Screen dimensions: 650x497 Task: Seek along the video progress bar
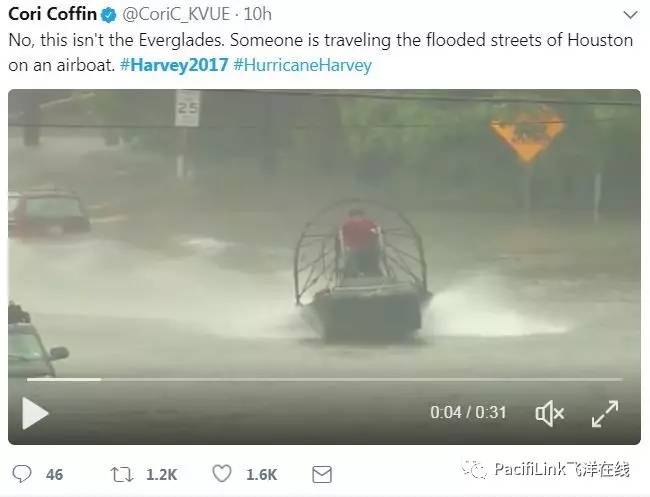point(325,379)
